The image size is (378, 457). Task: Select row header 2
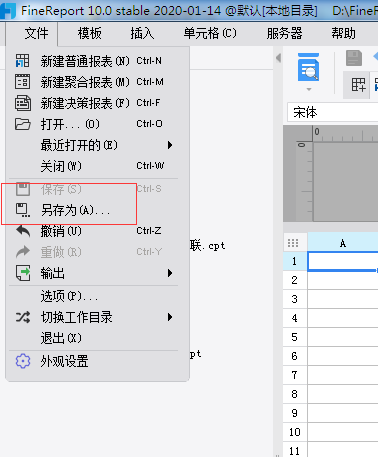point(295,280)
